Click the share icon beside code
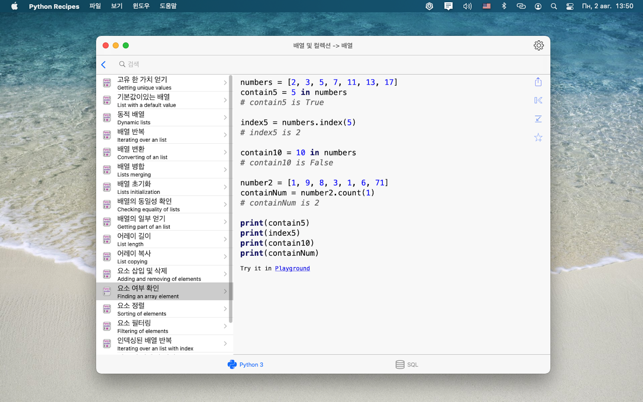 coord(538,82)
